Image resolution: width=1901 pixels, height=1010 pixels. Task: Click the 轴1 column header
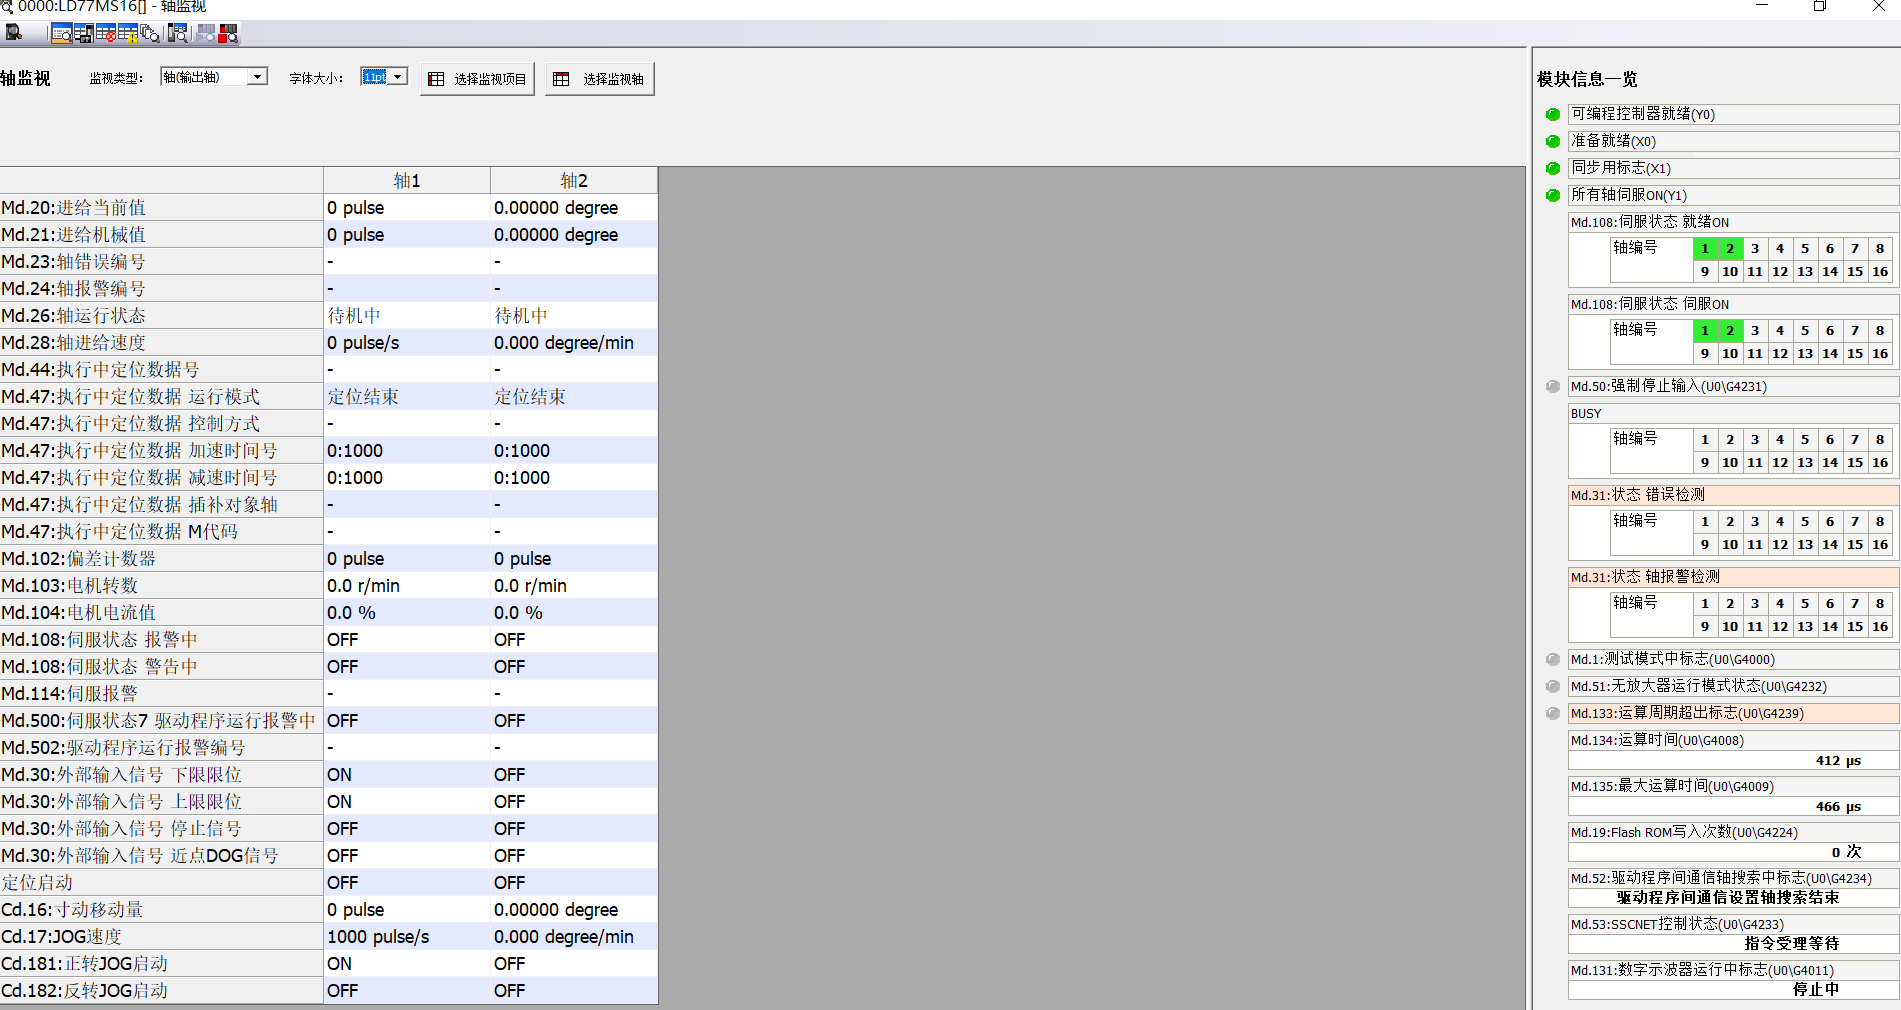[406, 181]
